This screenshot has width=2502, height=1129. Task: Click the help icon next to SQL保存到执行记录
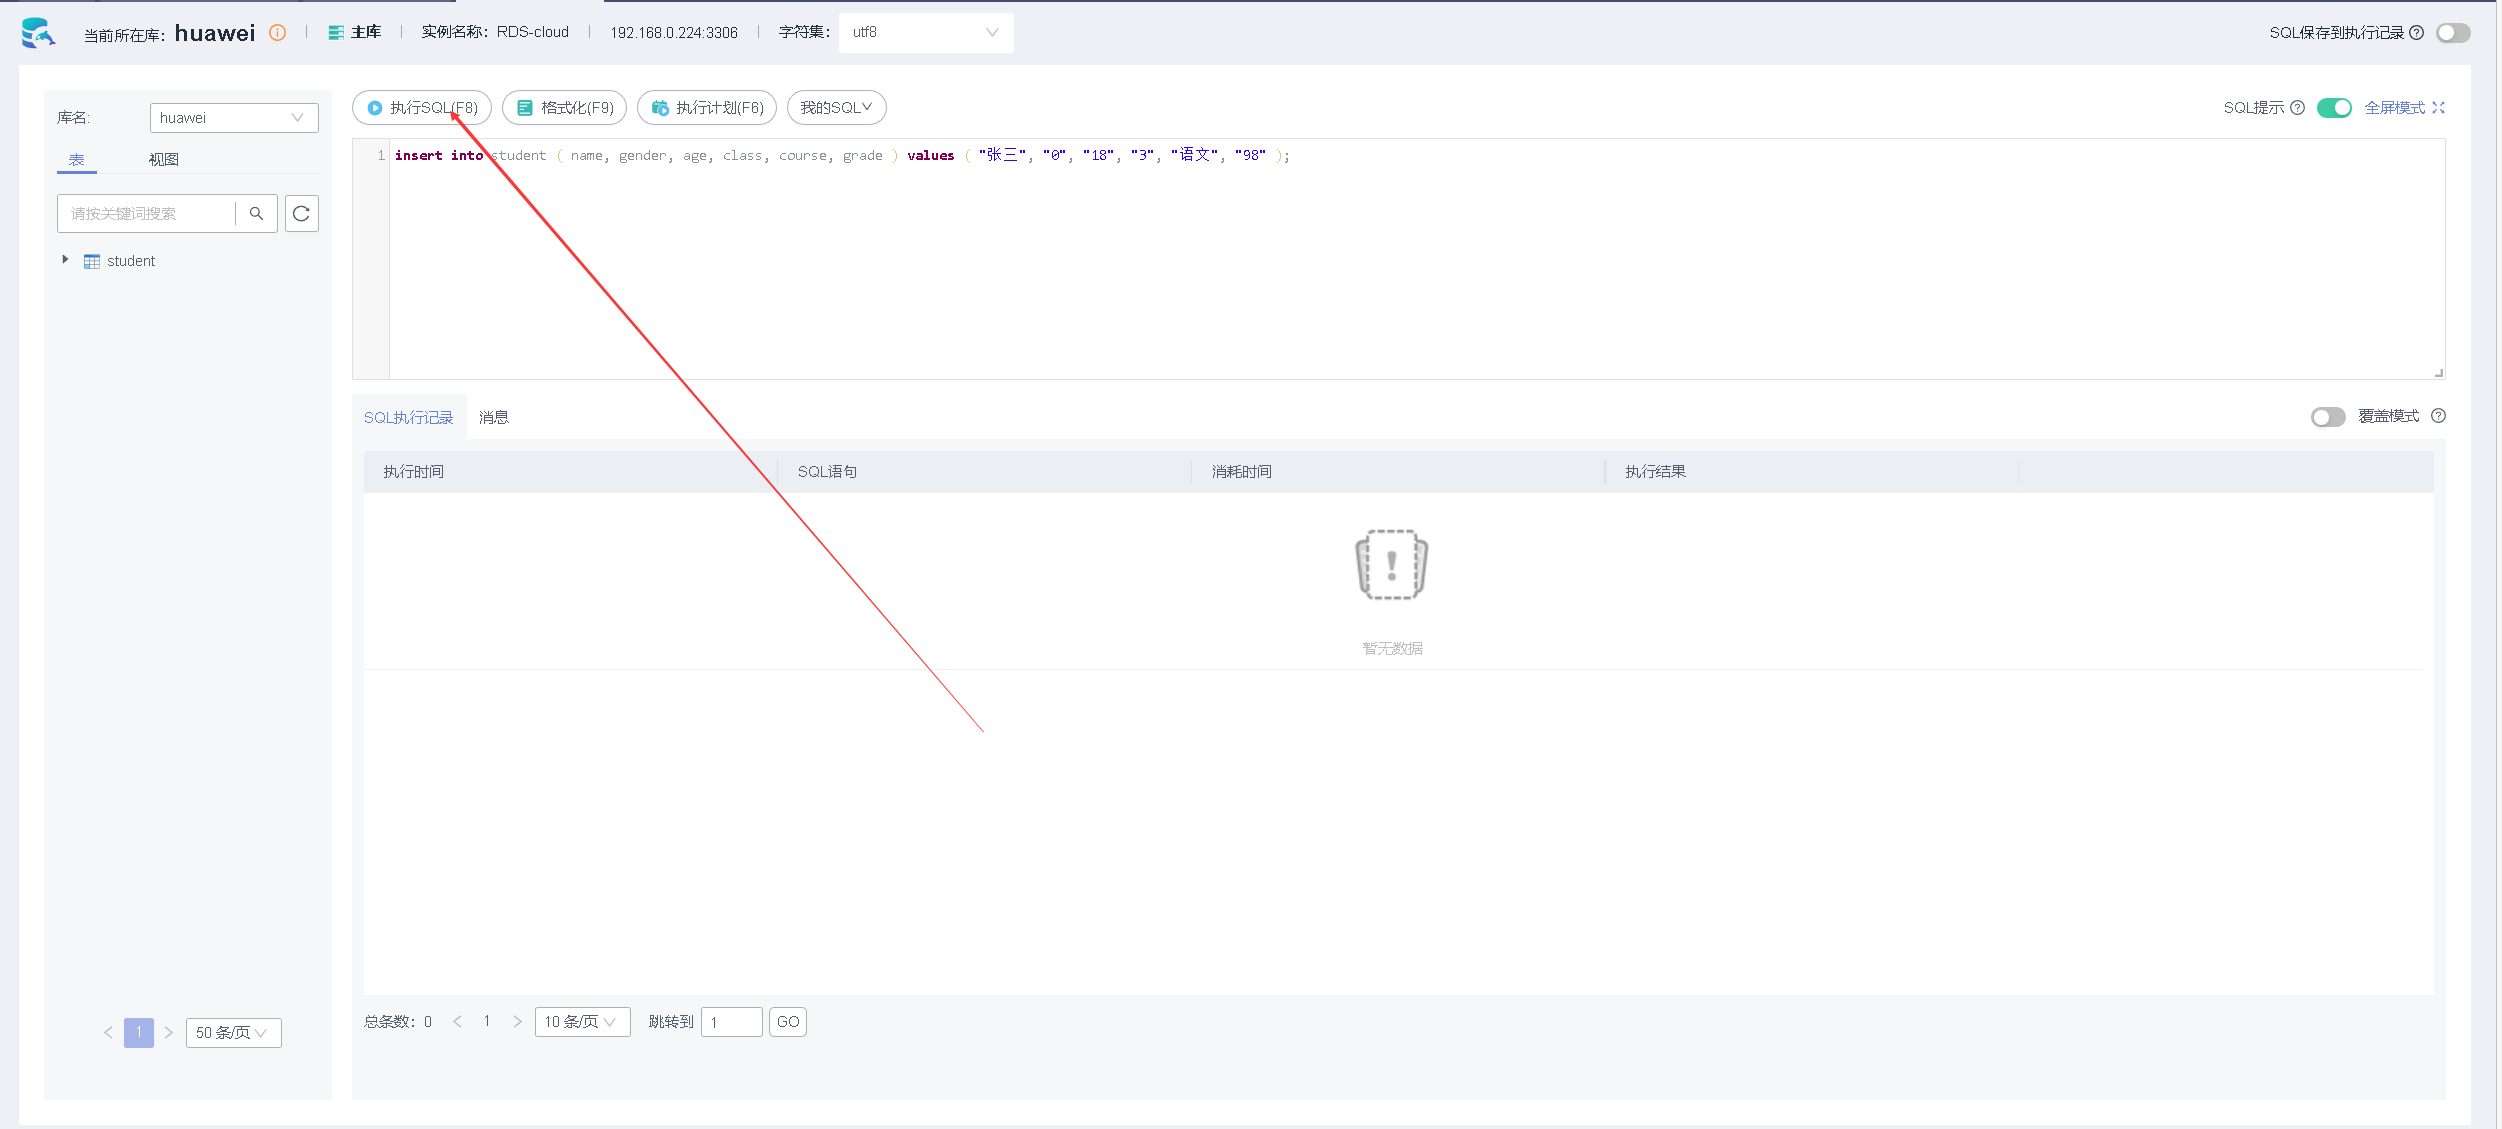(x=2416, y=33)
